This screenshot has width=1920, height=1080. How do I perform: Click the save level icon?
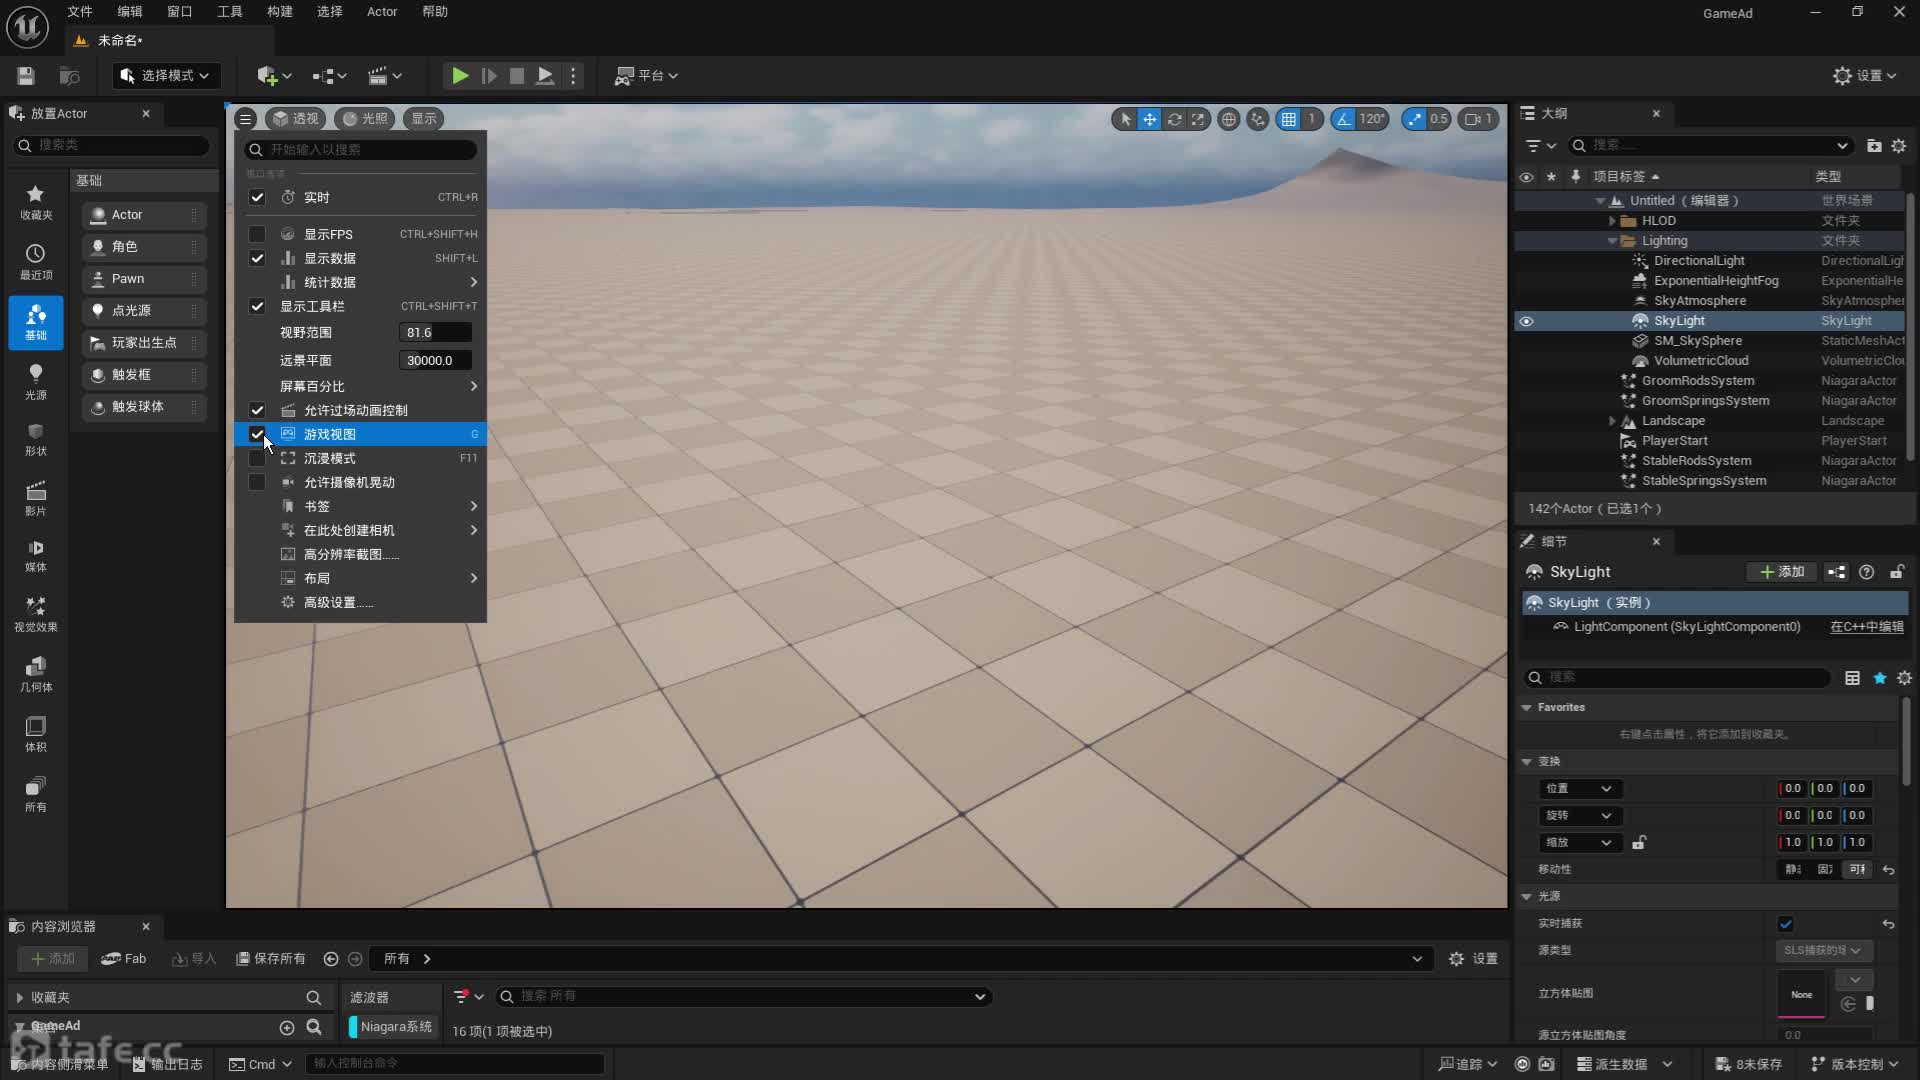(26, 76)
